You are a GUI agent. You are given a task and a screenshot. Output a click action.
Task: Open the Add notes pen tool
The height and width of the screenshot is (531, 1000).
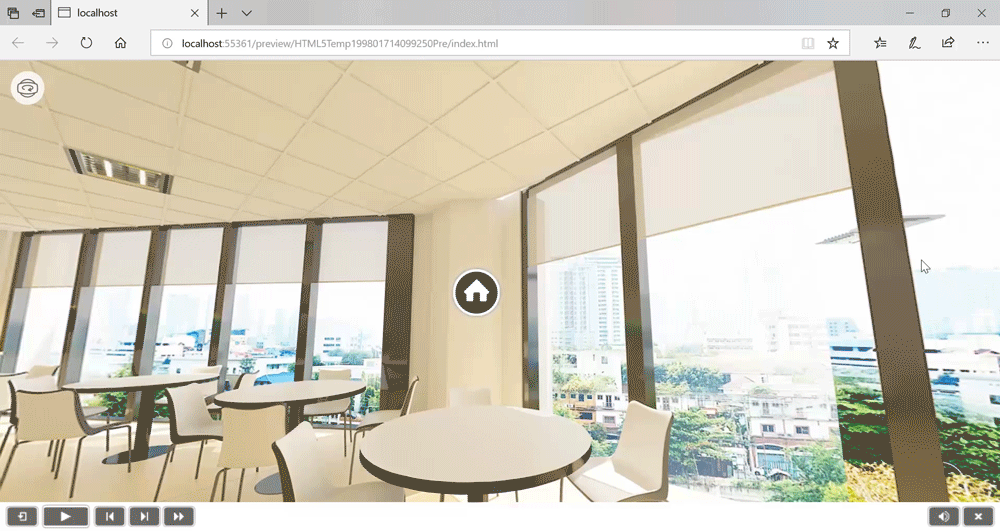(914, 43)
